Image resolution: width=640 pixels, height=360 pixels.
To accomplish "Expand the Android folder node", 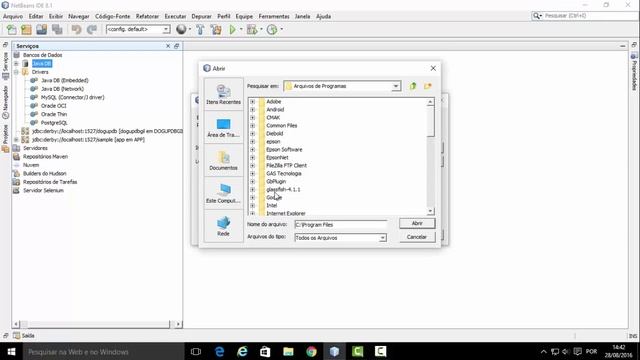I will coord(252,109).
